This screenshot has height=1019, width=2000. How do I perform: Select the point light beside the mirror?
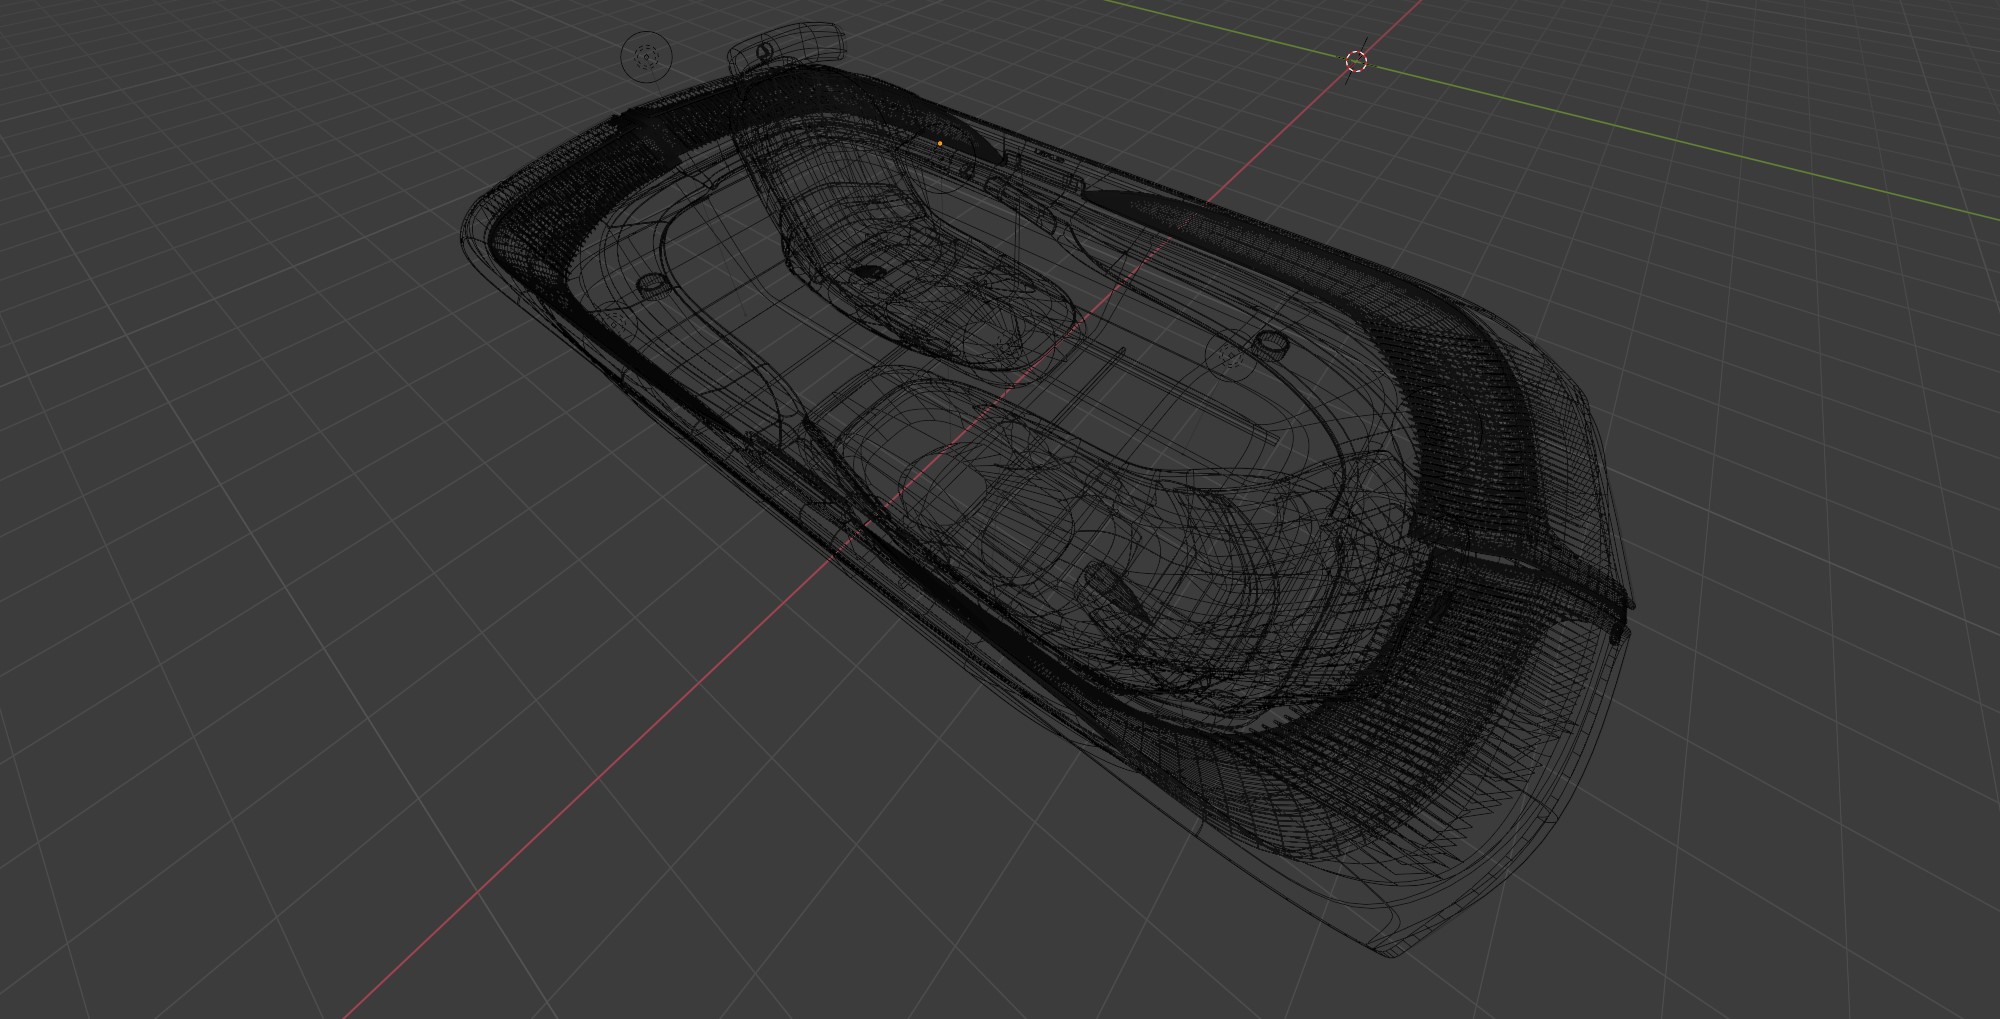(x=646, y=56)
